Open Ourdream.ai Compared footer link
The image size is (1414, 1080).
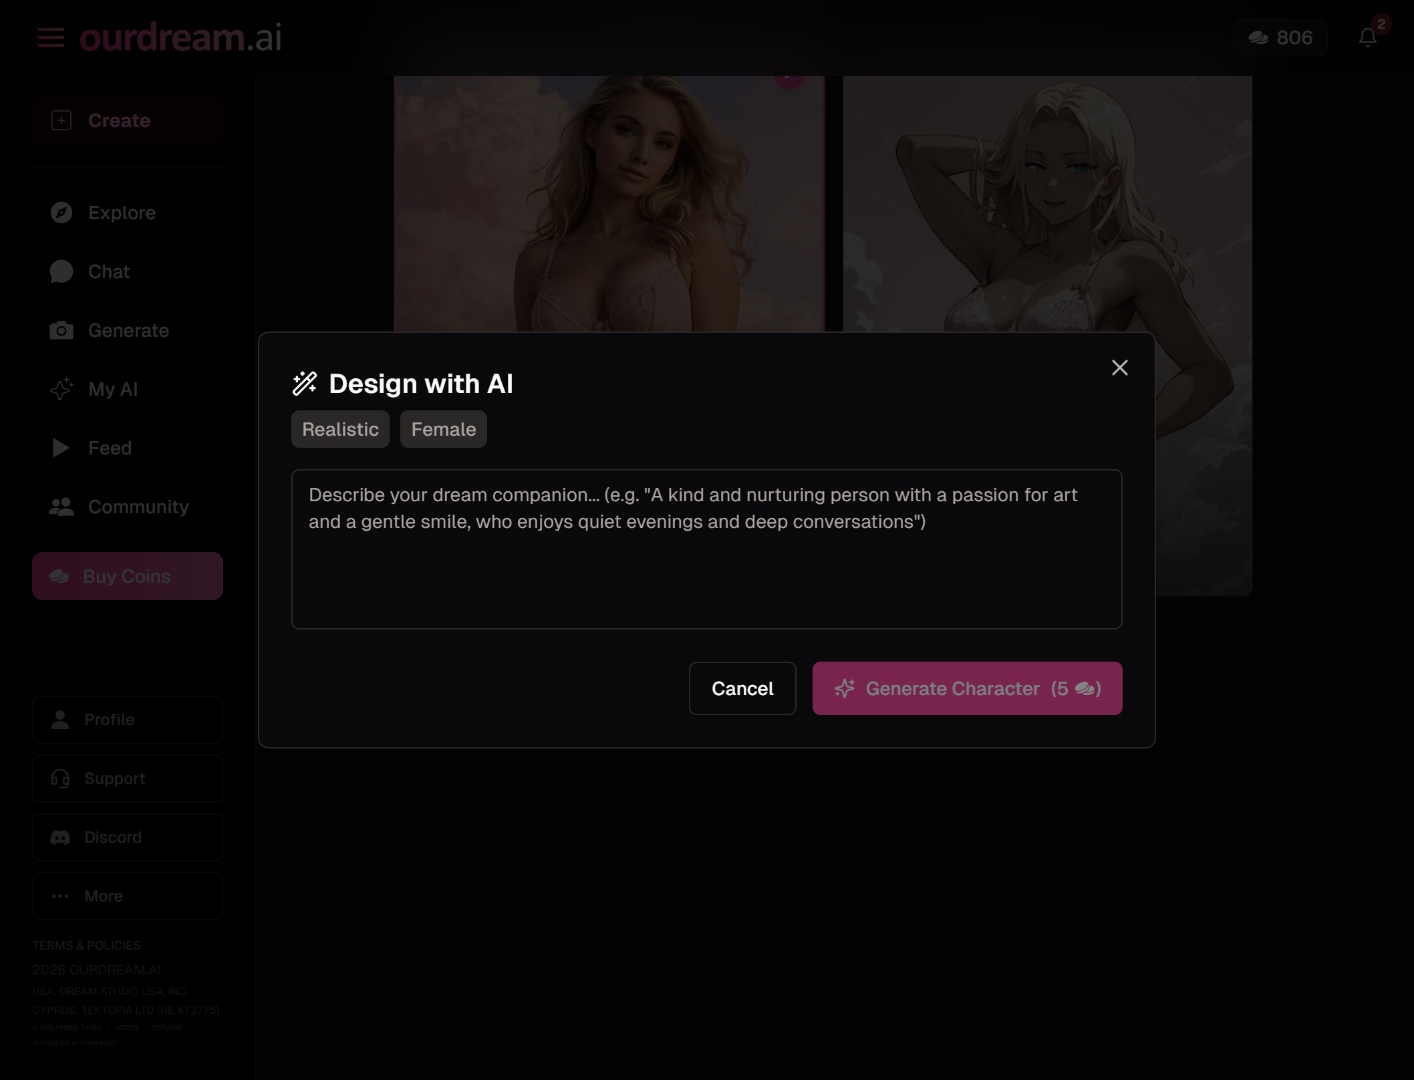pos(74,1043)
